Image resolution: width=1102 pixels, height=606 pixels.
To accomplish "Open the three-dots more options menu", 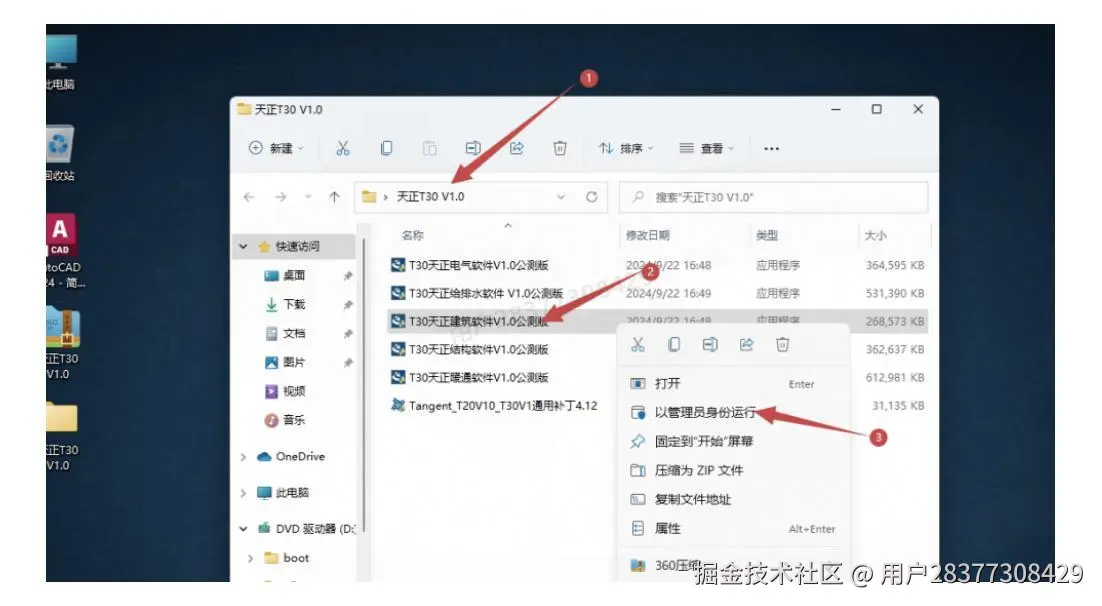I will (x=772, y=148).
